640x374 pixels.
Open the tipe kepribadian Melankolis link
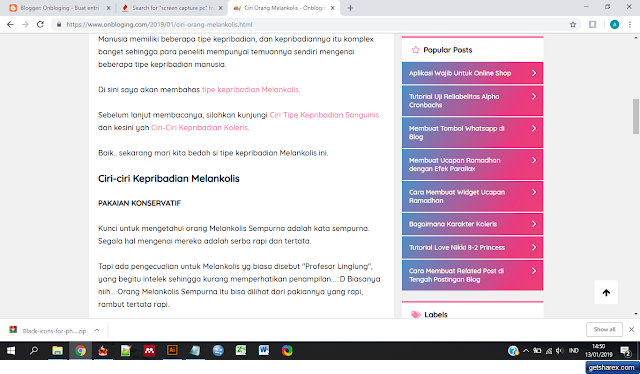point(251,90)
